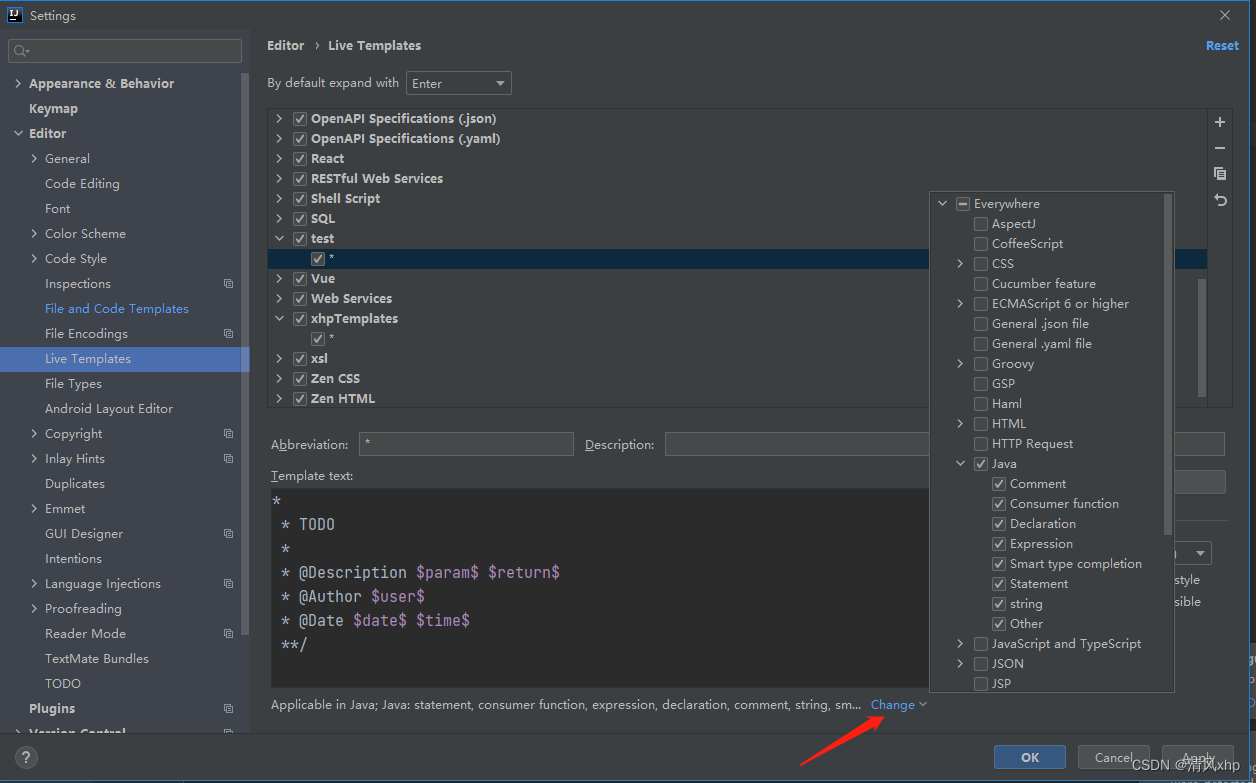Open the 'By default expand with' dropdown
The width and height of the screenshot is (1256, 783).
click(458, 84)
